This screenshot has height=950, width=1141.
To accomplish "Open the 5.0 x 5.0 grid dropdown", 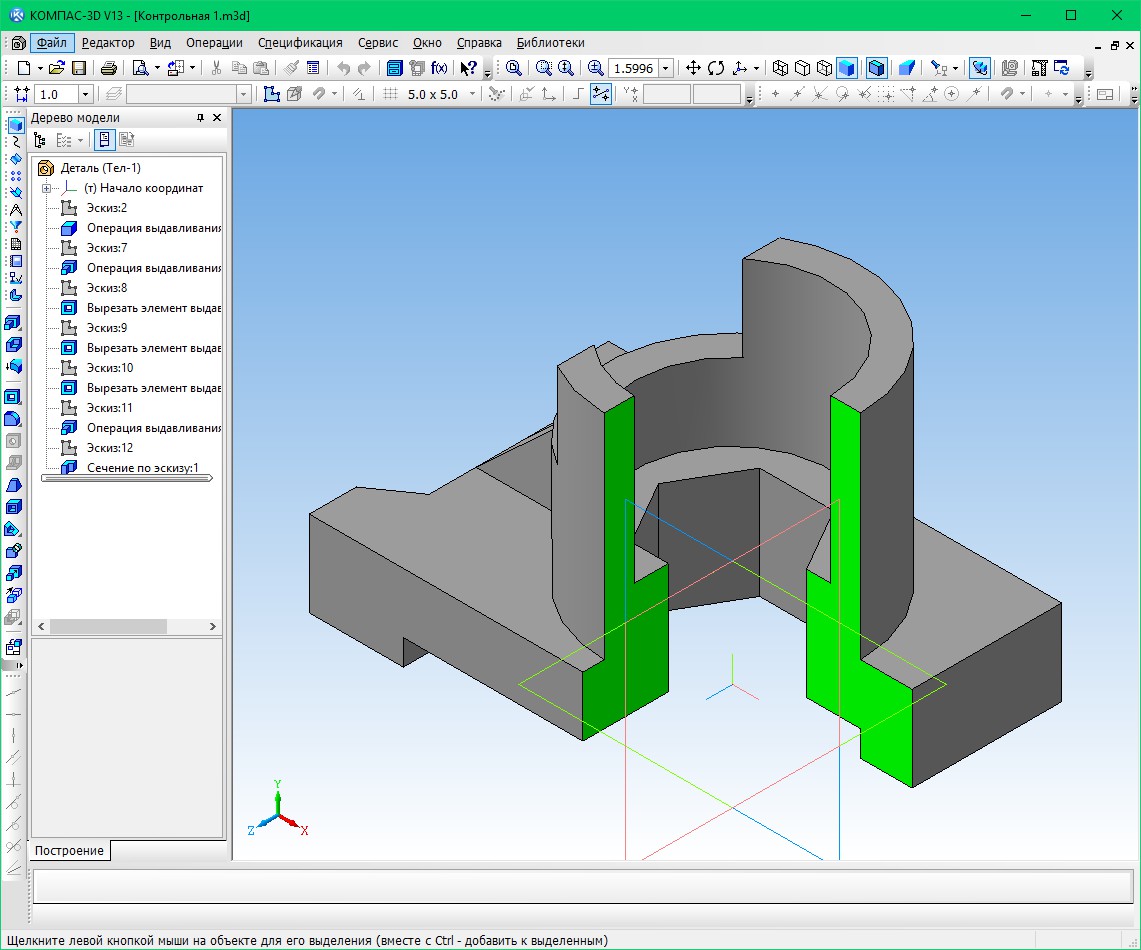I will (x=473, y=94).
